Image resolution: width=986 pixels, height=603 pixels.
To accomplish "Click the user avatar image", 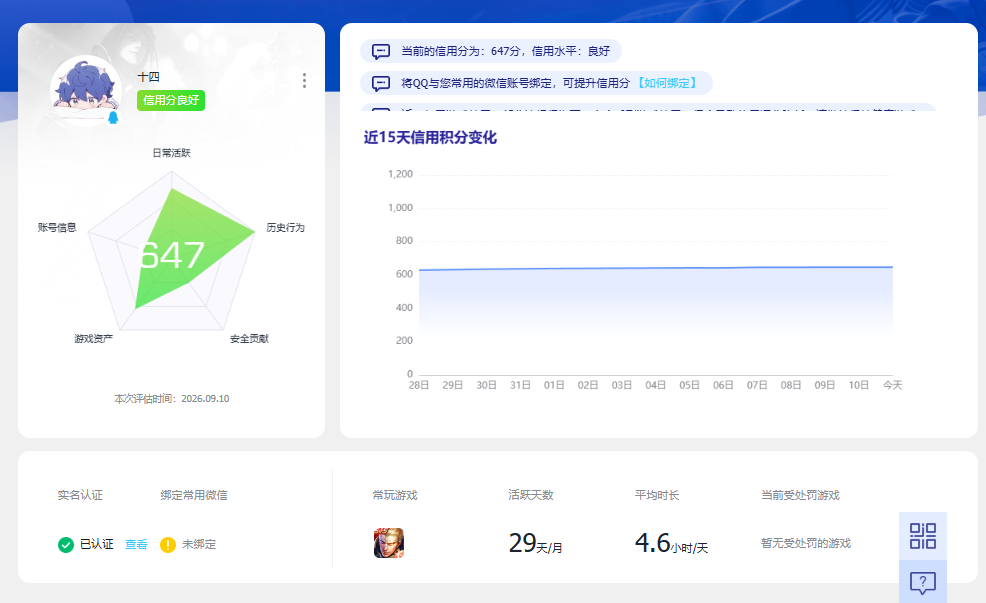I will 86,91.
